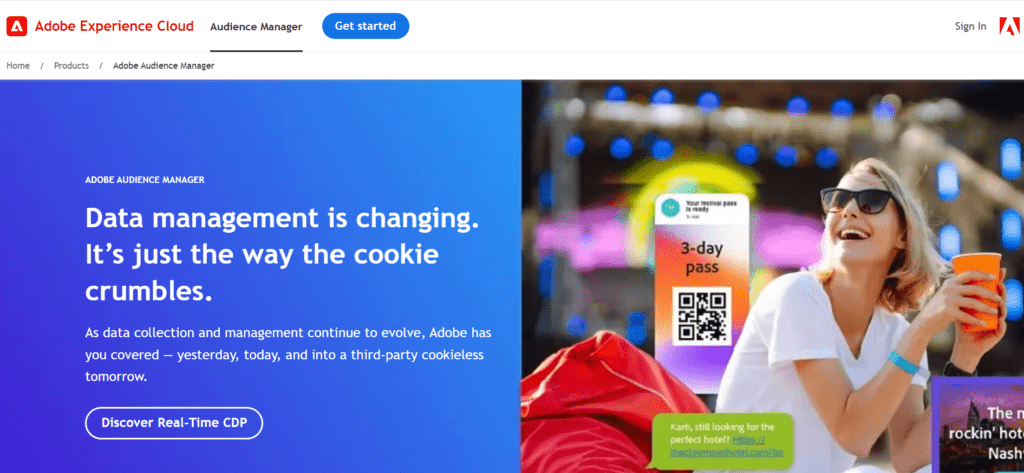
Task: Open the Audience Manager tab
Action: pos(256,27)
